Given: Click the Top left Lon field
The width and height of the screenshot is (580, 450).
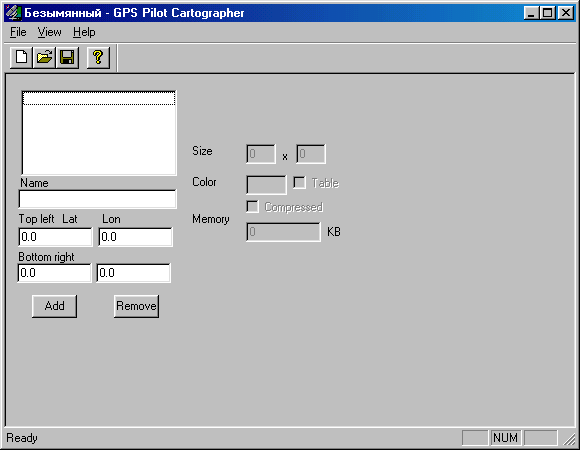Looking at the screenshot, I should tap(135, 237).
